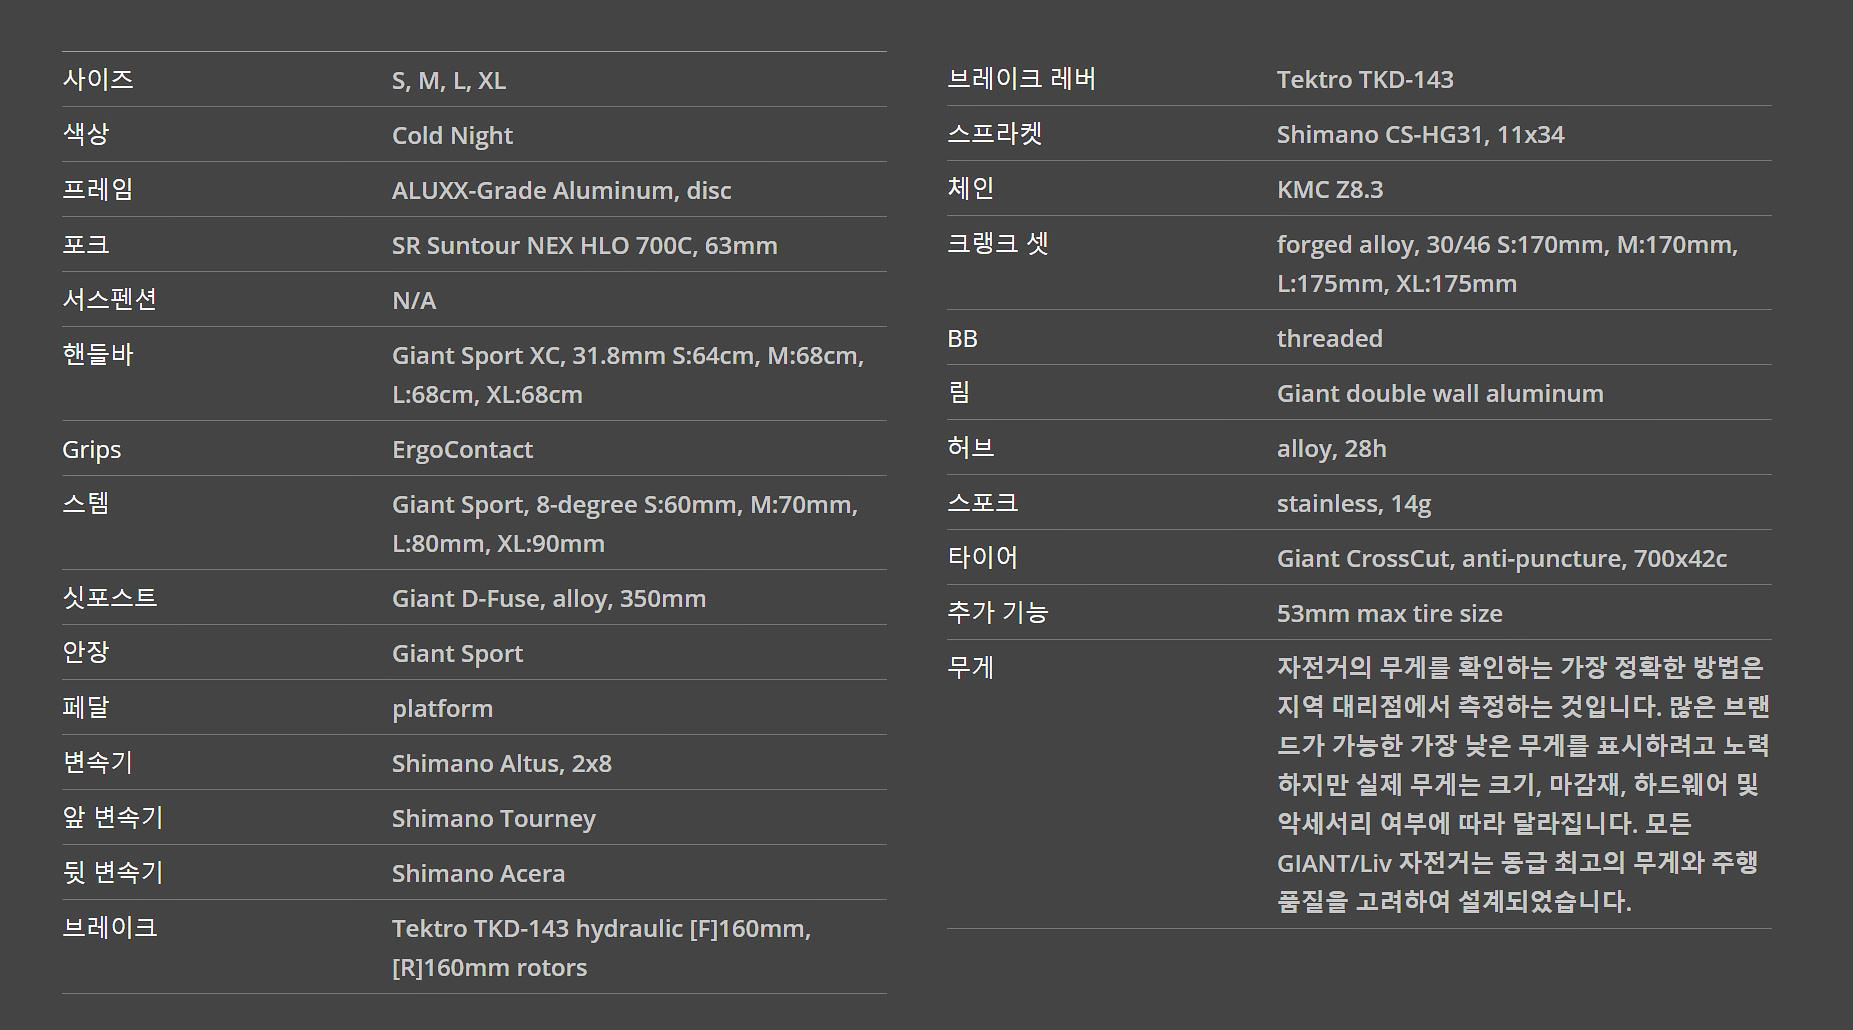Select the '페달' label
Screen dimensions: 1853x1030
(86, 708)
